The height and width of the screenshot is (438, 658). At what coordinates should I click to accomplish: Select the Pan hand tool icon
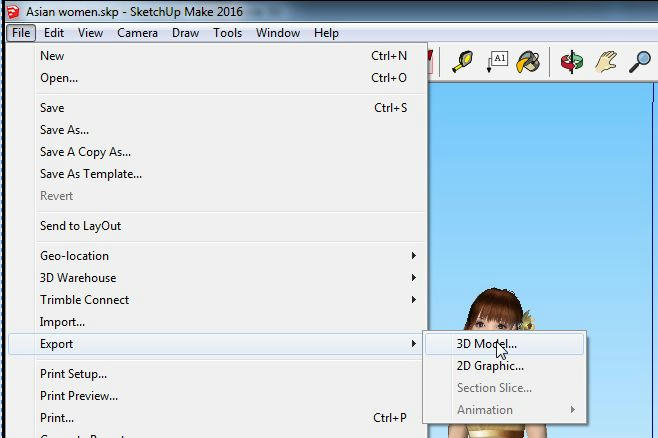coord(606,62)
